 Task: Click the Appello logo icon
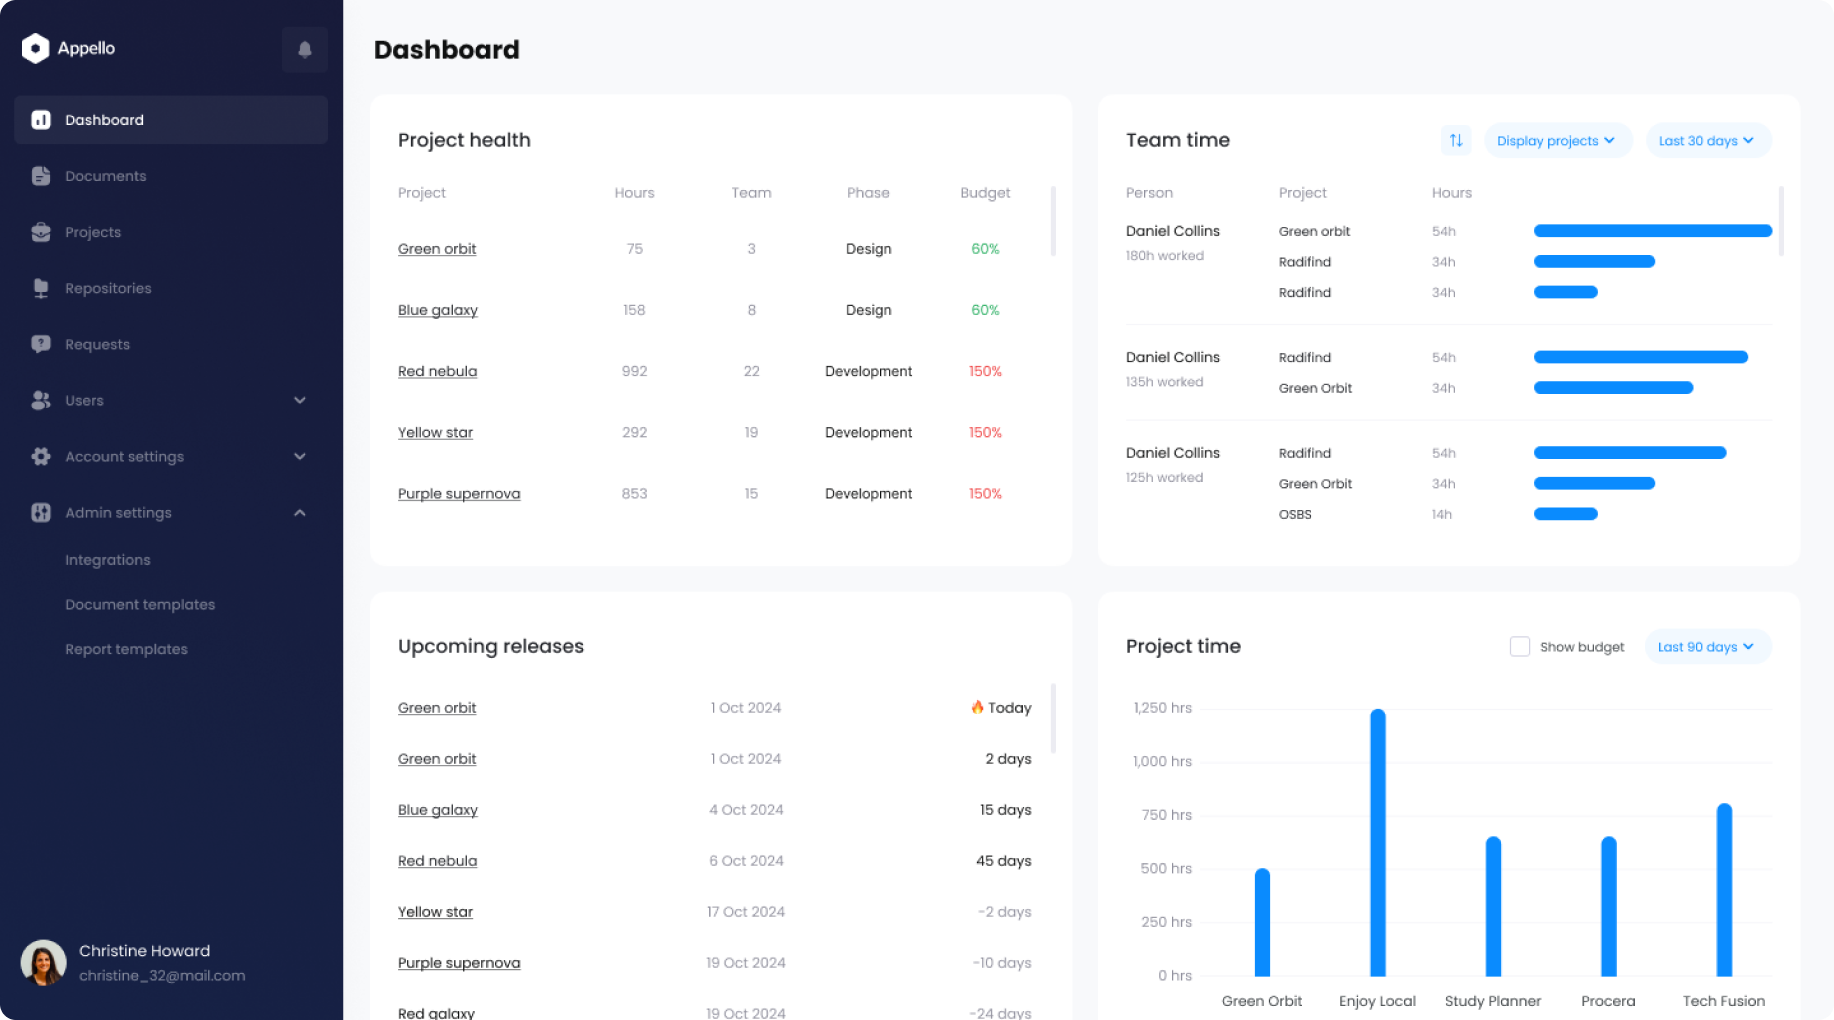pos(36,48)
